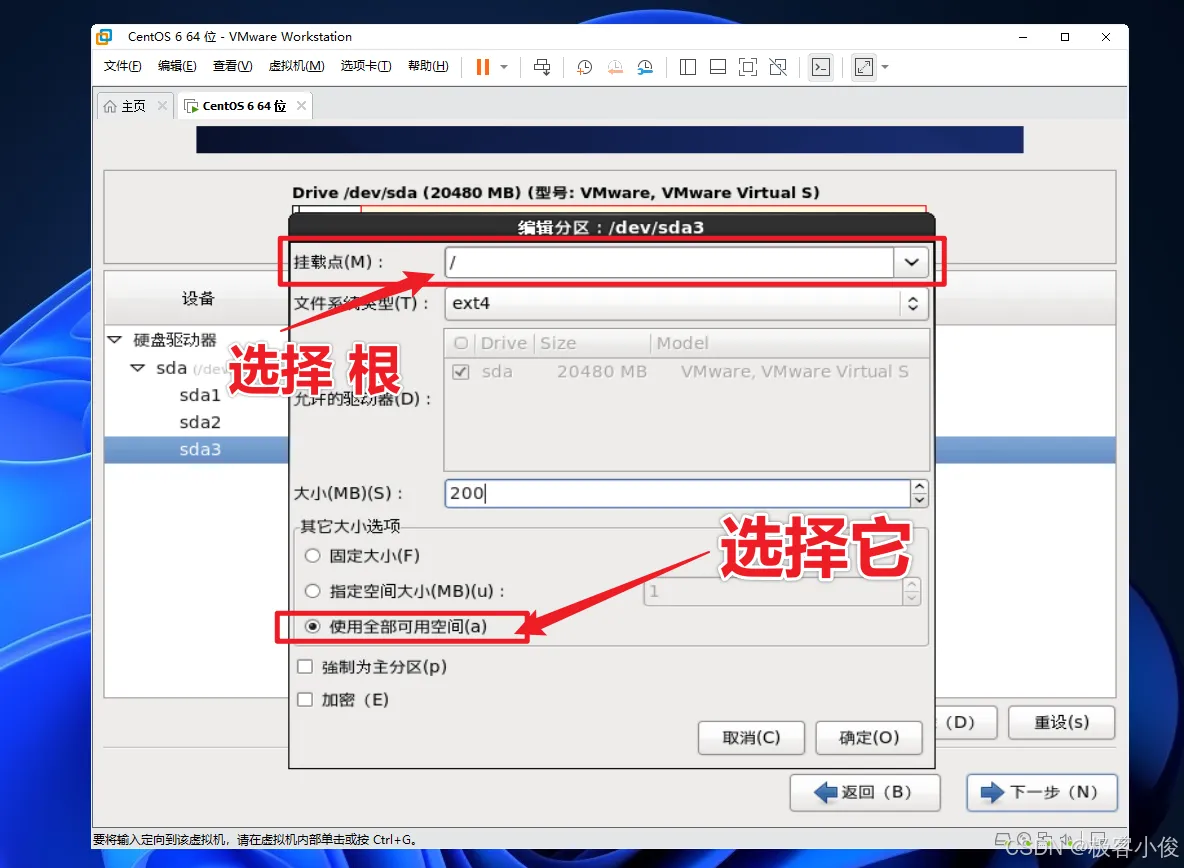Click the 取消(C) cancel button
The image size is (1184, 868).
point(751,737)
